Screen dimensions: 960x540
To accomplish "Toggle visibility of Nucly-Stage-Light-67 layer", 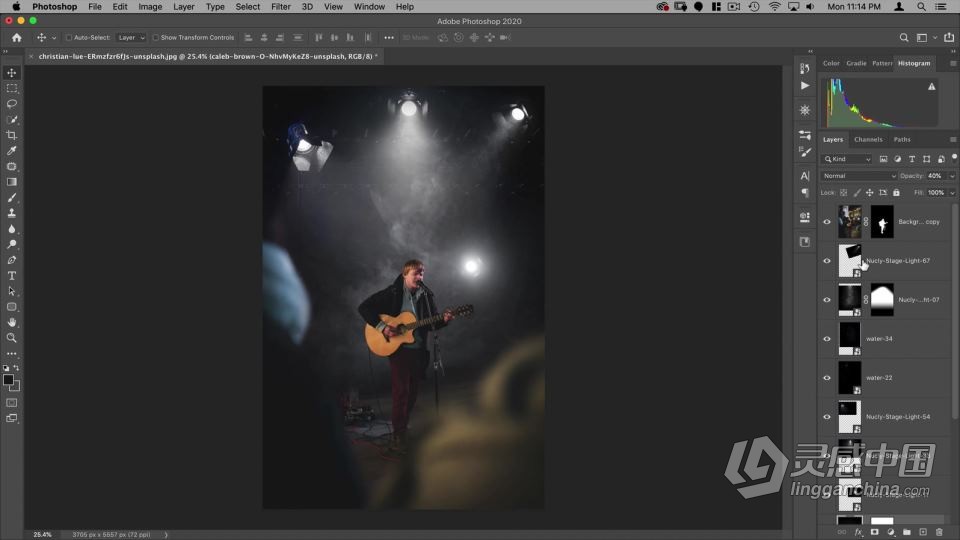I will click(x=827, y=261).
